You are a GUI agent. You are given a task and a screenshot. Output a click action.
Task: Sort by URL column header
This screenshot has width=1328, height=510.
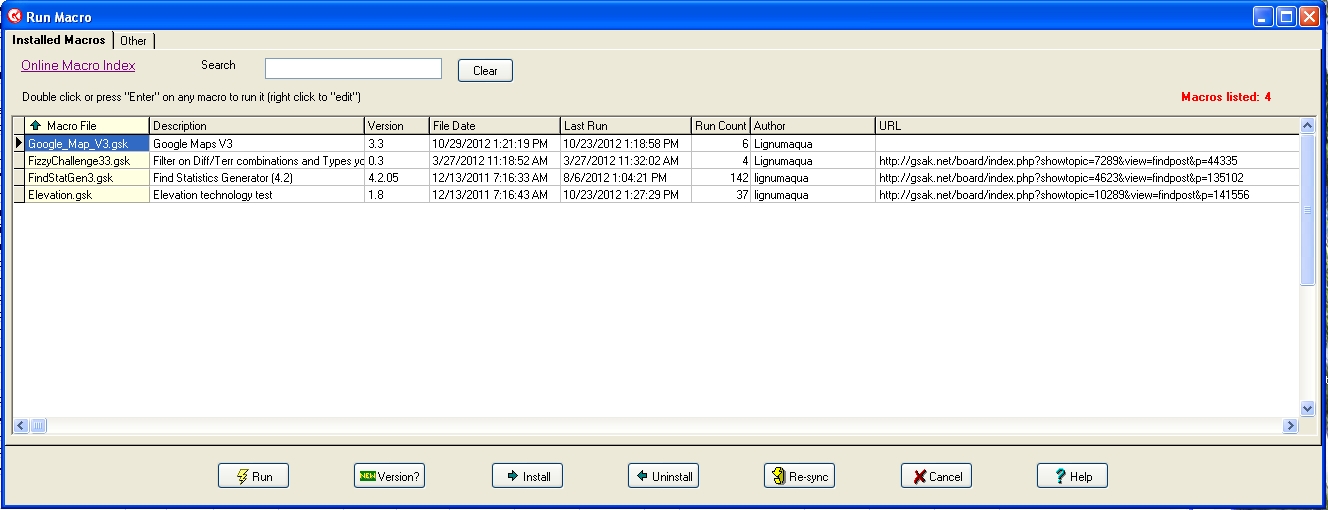click(1087, 125)
